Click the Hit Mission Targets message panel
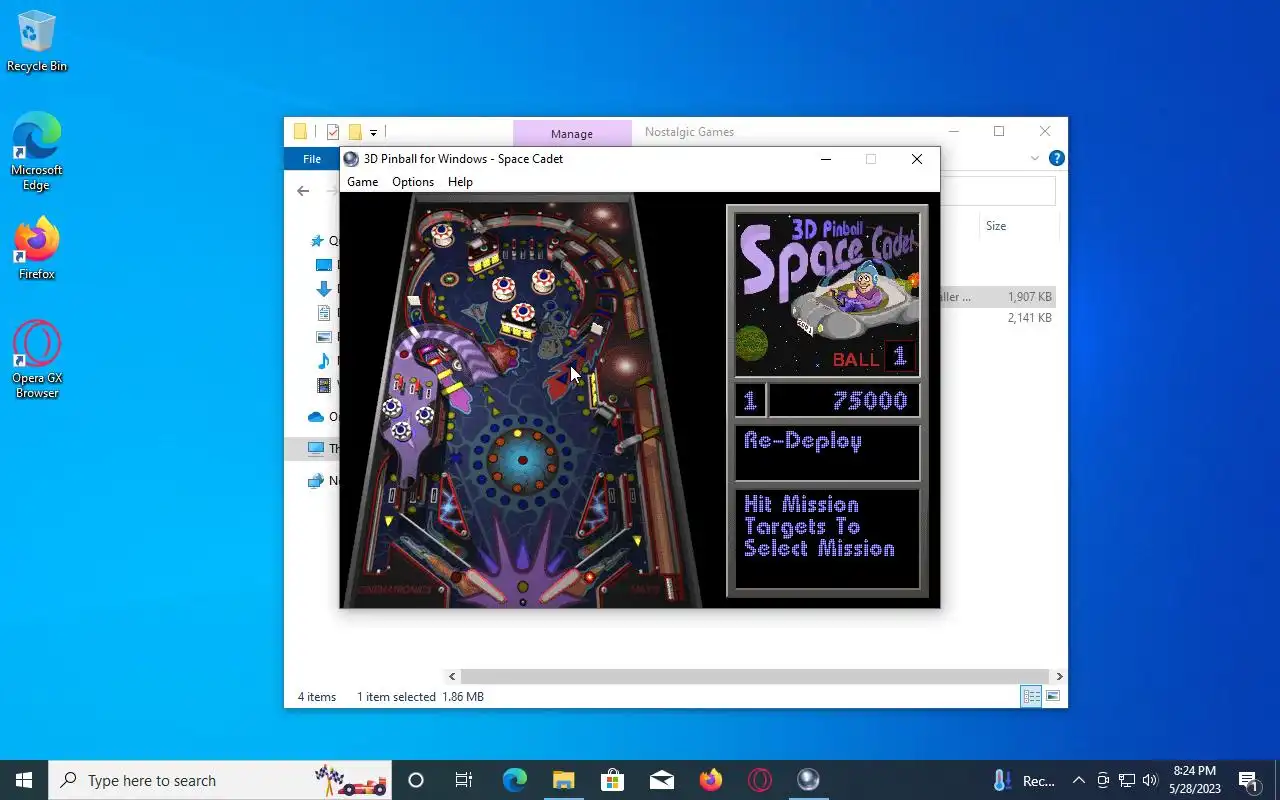 827,539
